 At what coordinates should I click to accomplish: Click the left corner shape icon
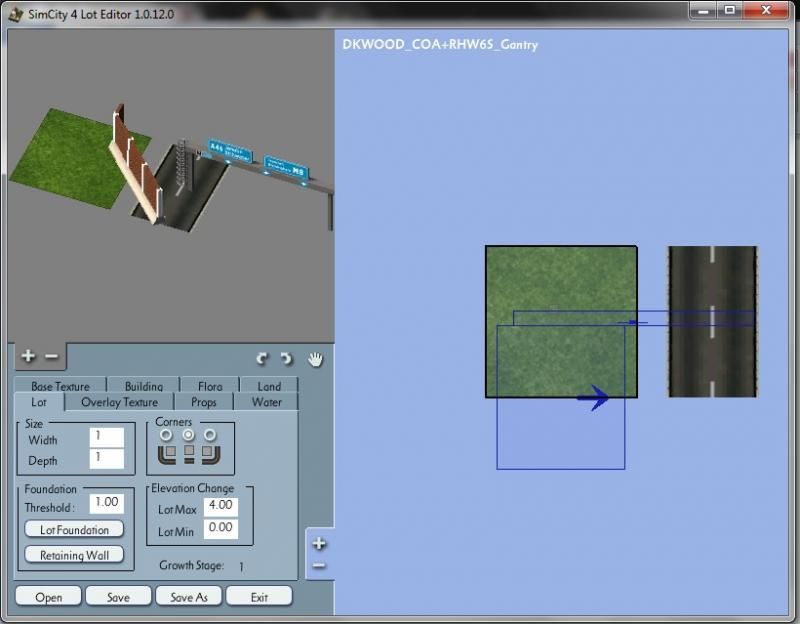(167, 454)
